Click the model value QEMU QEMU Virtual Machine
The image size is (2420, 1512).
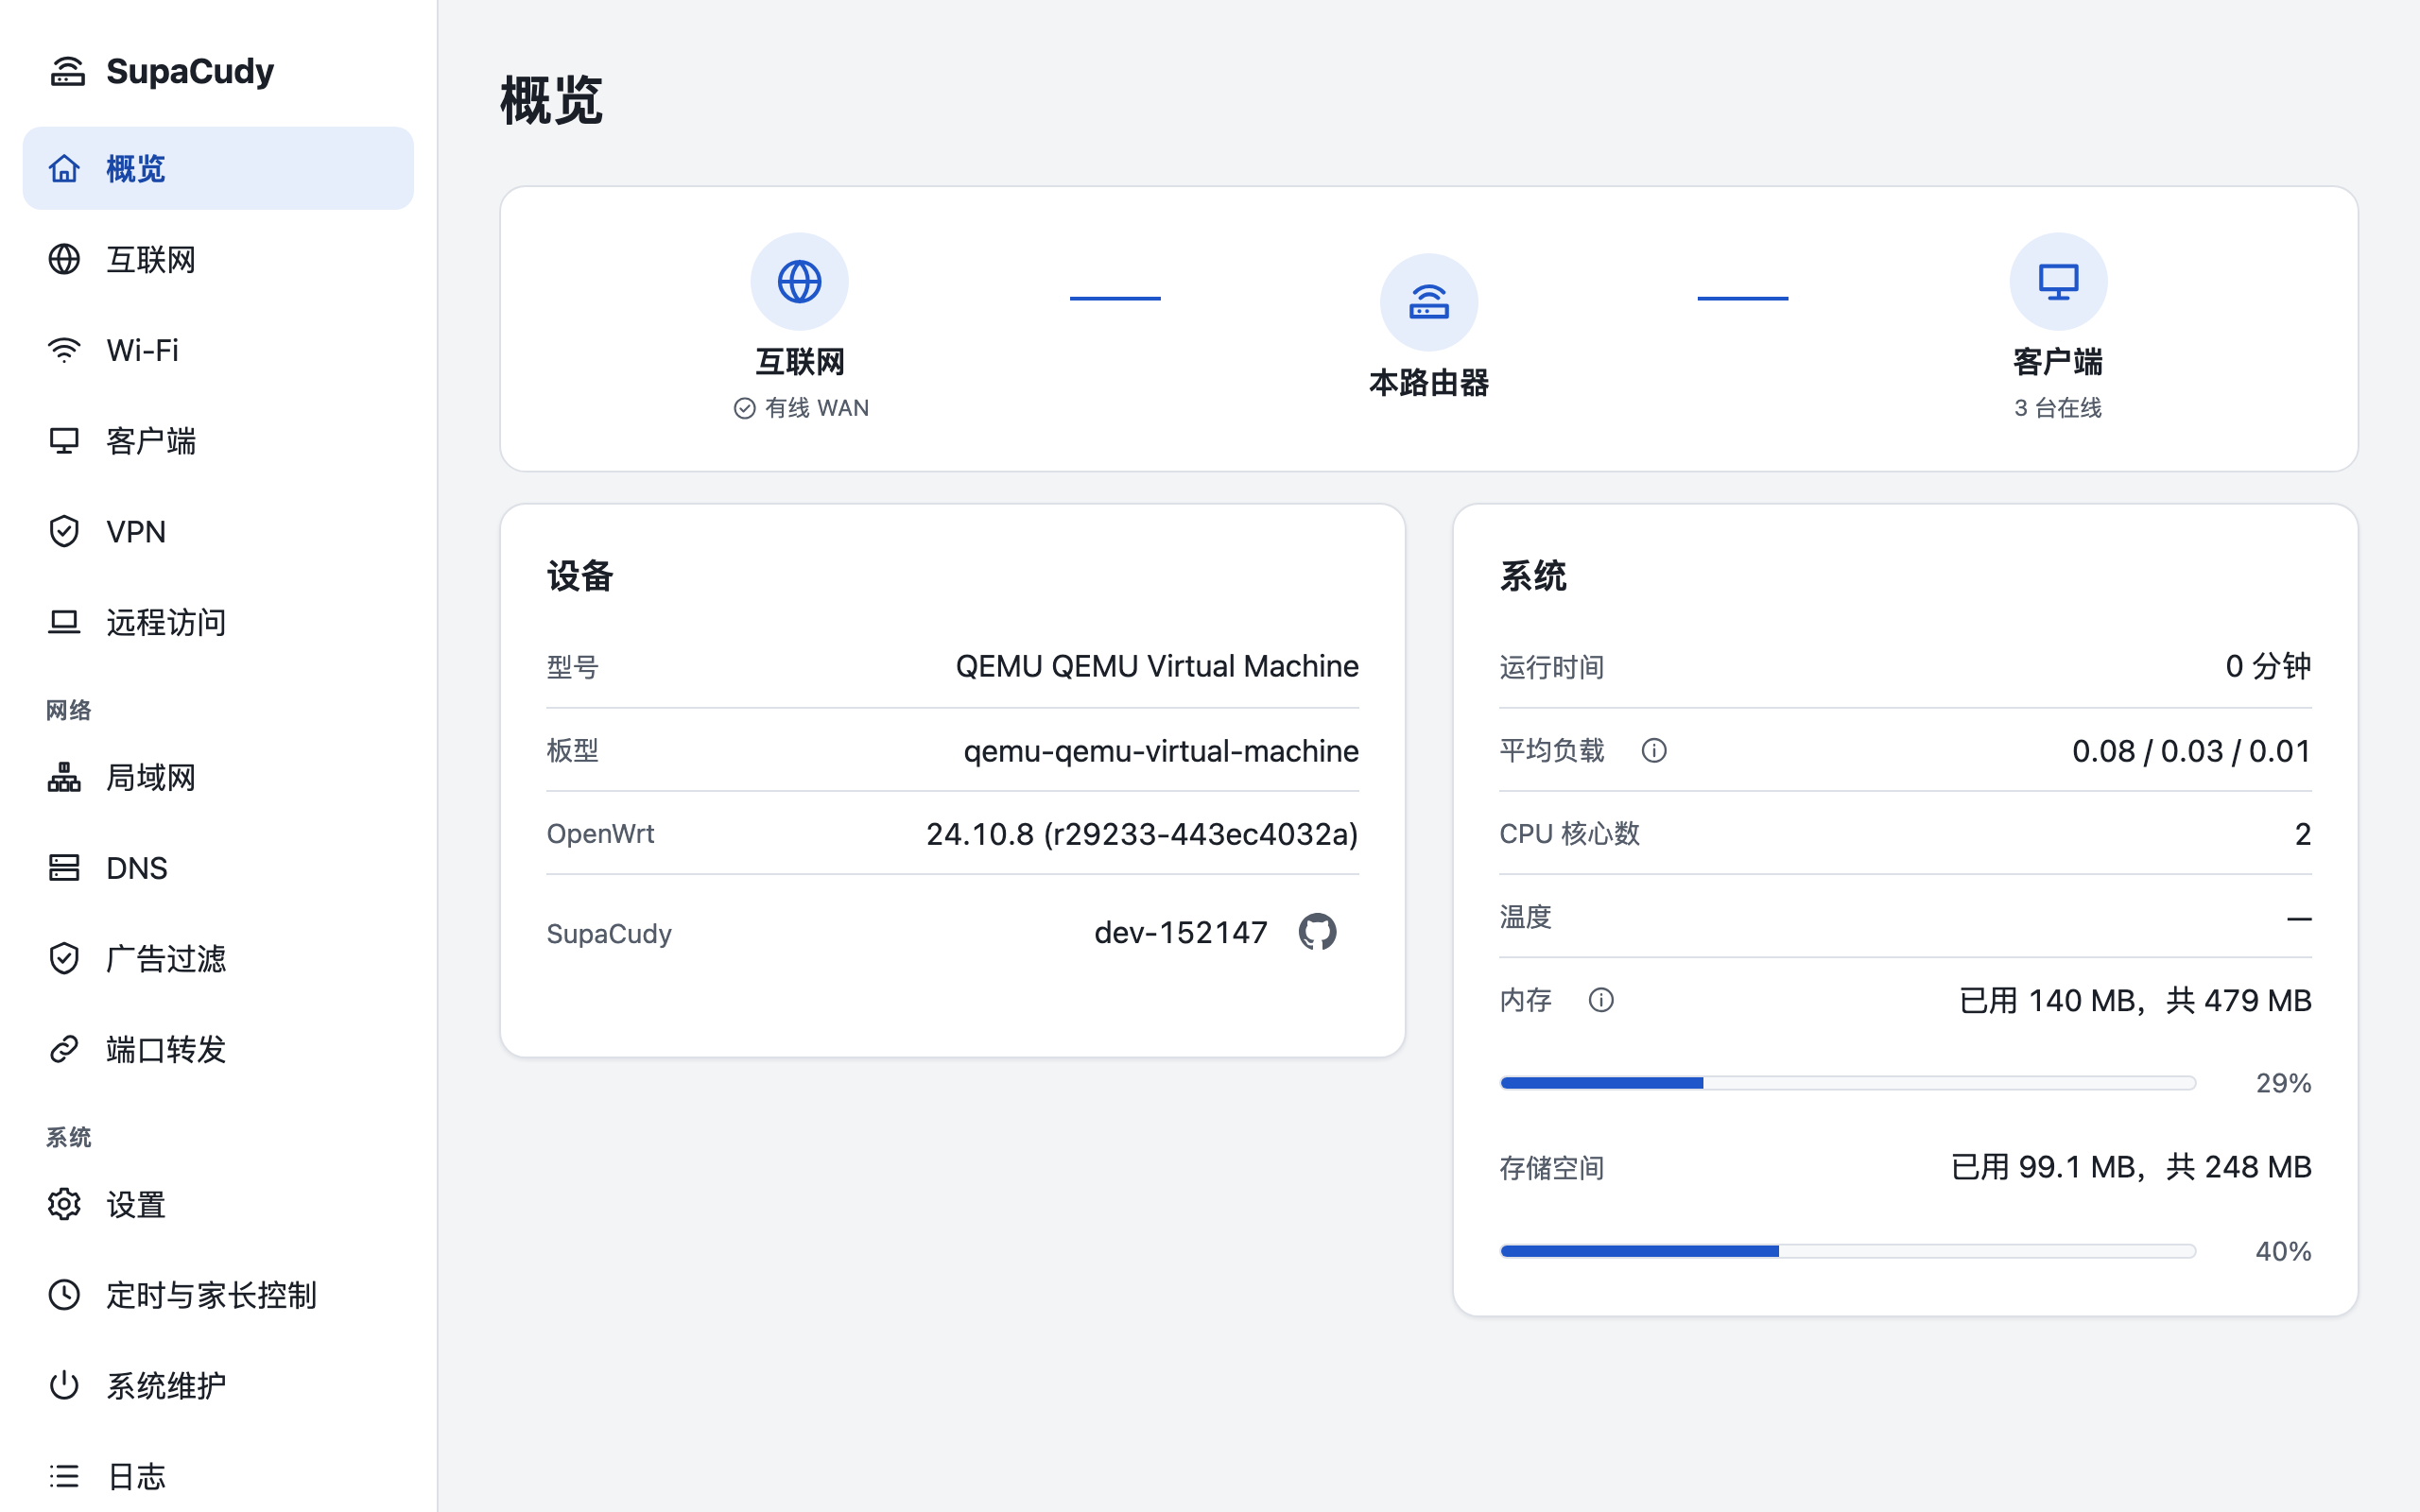(x=1157, y=666)
